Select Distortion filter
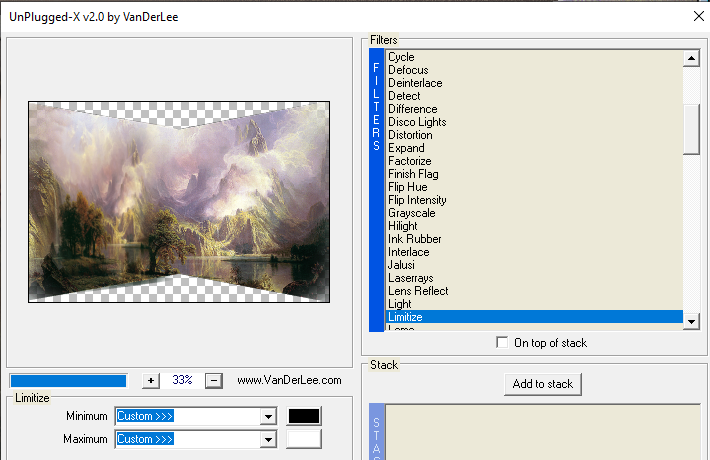Screen dimensions: 710x460 tap(534, 135)
